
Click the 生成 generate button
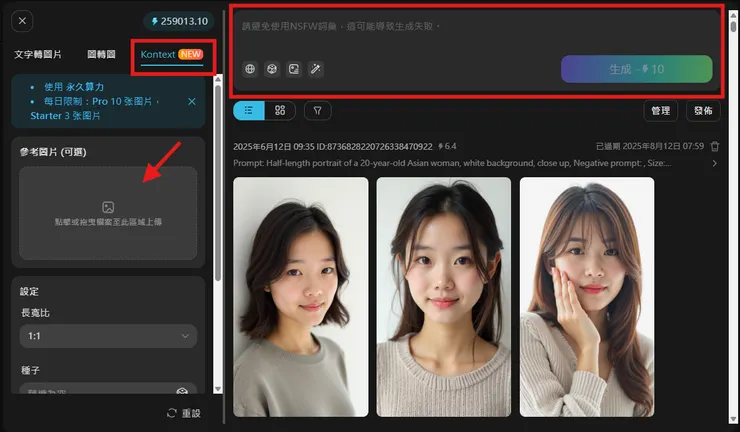637,69
